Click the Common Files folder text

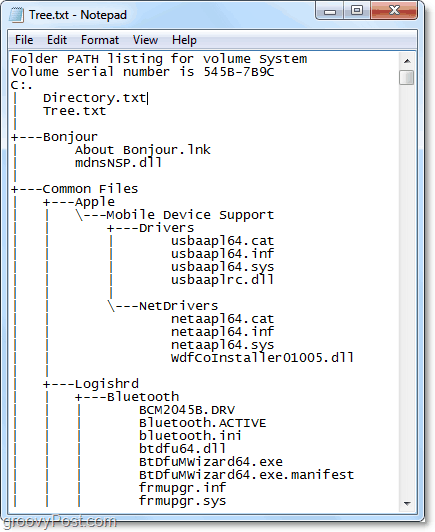90,189
